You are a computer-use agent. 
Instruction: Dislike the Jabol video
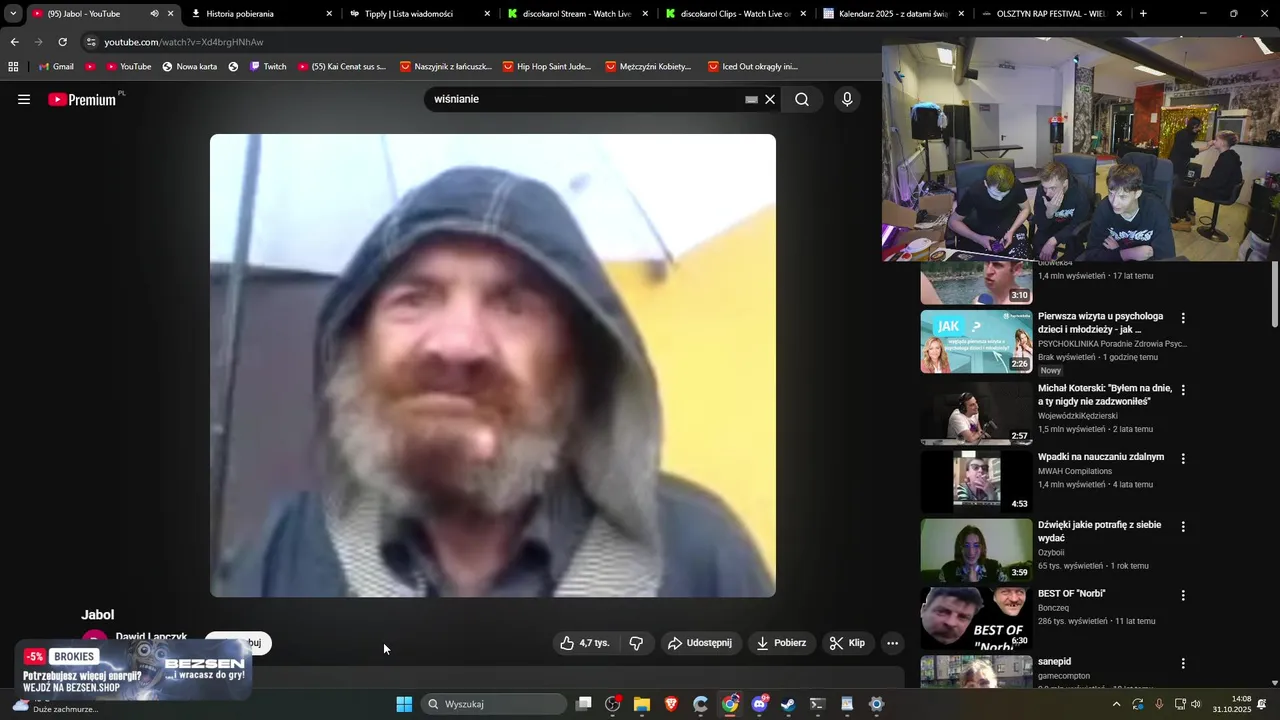[x=636, y=643]
